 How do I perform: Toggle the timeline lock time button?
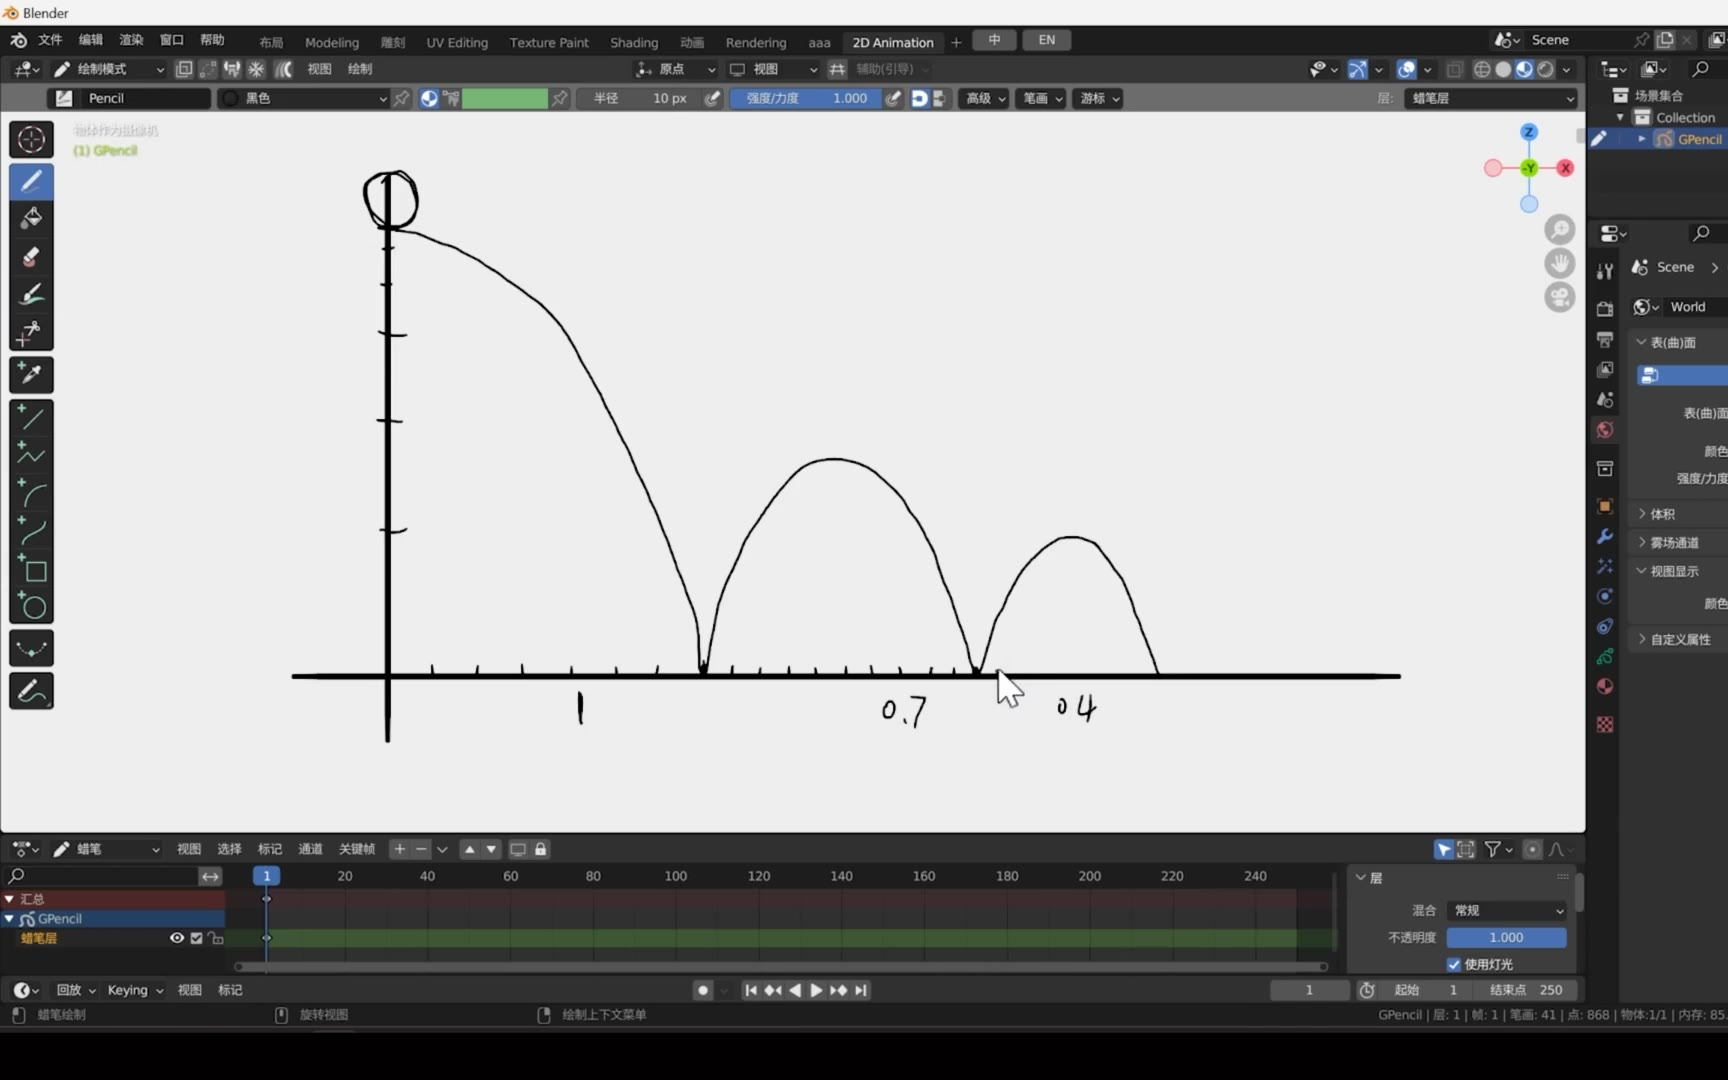coord(540,849)
